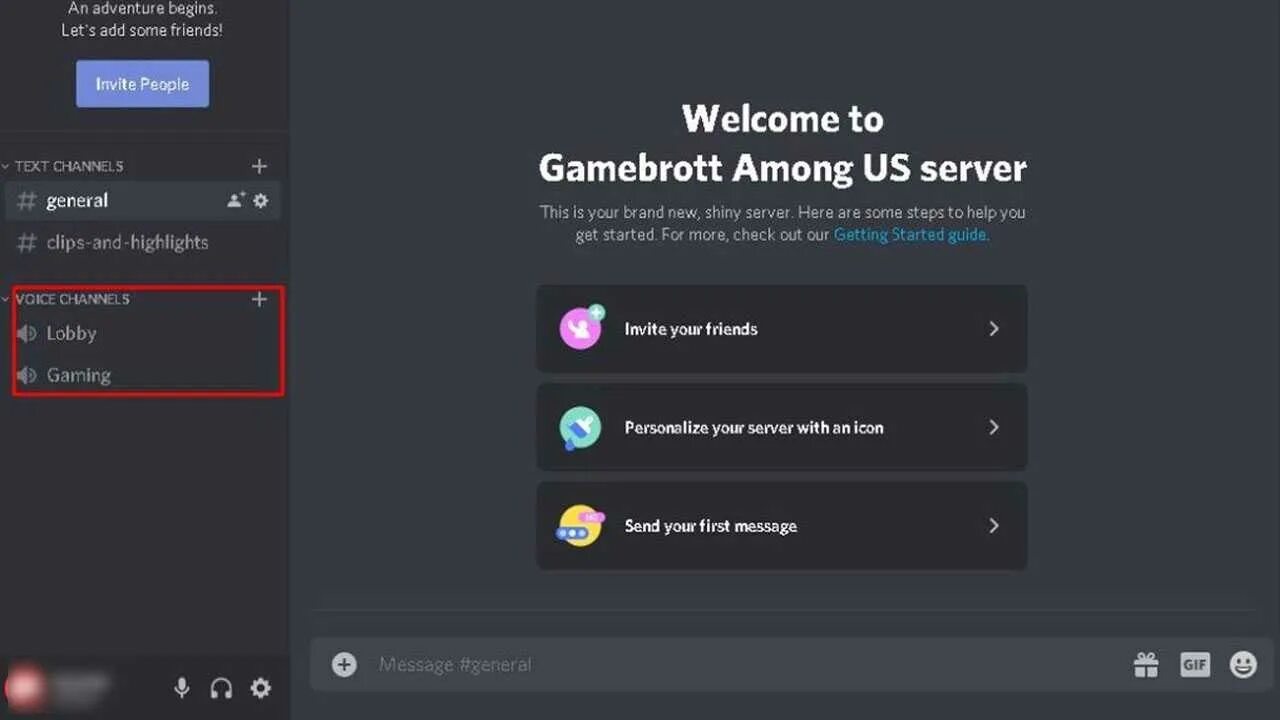Open Invite your friends card

782,329
